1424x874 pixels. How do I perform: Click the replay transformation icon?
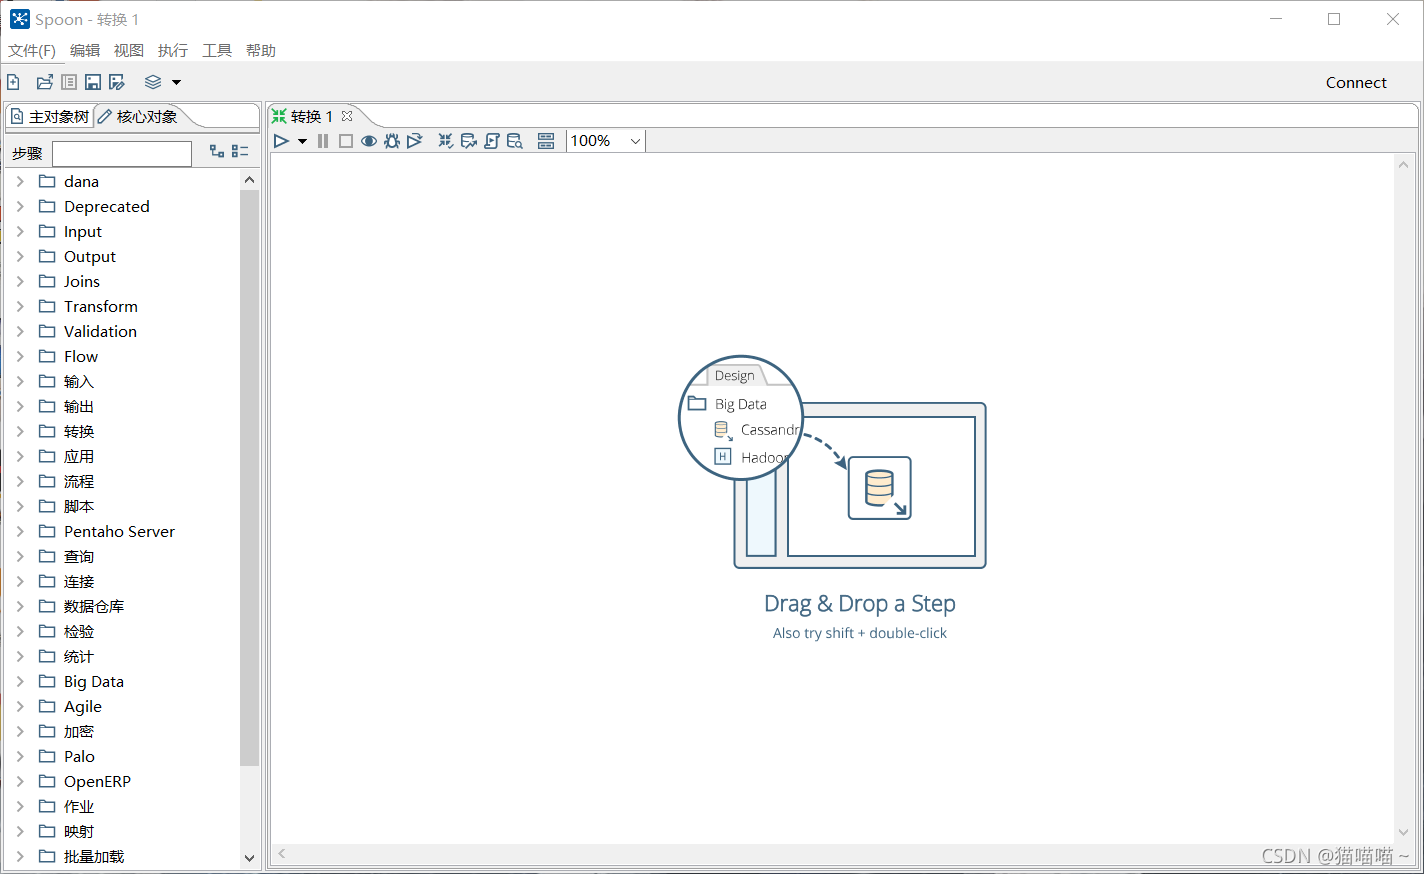(415, 141)
